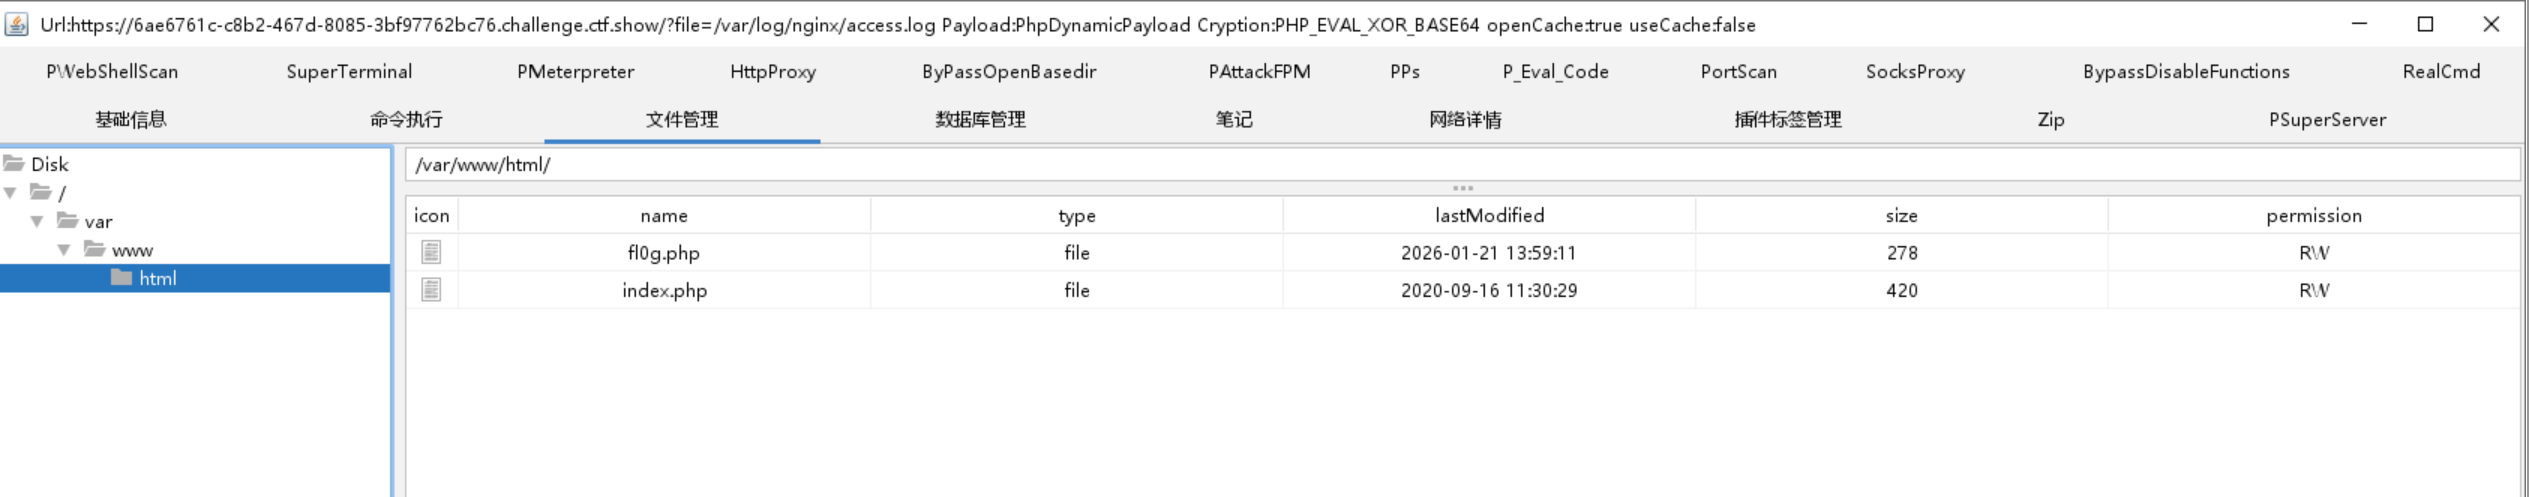Click the fl0g.php file icon

431,253
